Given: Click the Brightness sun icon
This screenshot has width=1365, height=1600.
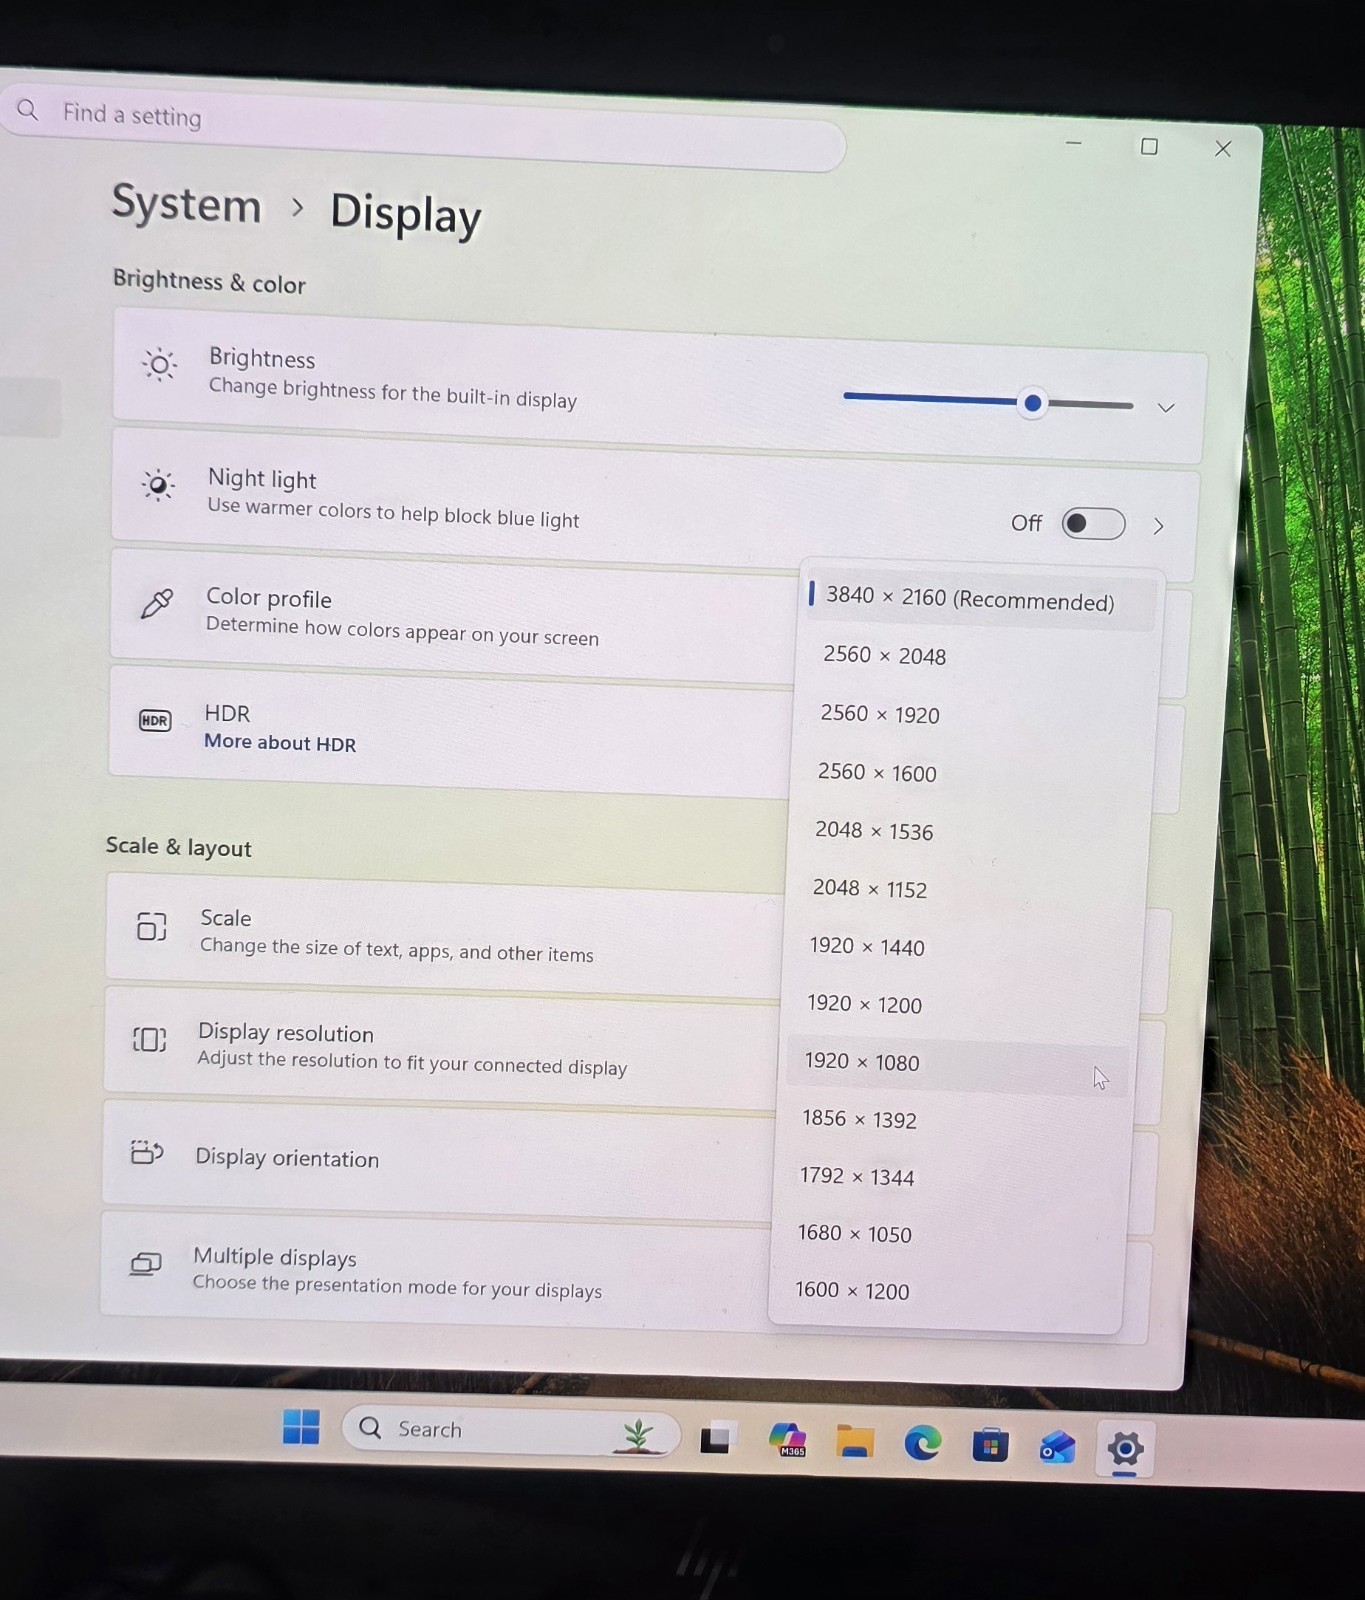Looking at the screenshot, I should [x=160, y=365].
